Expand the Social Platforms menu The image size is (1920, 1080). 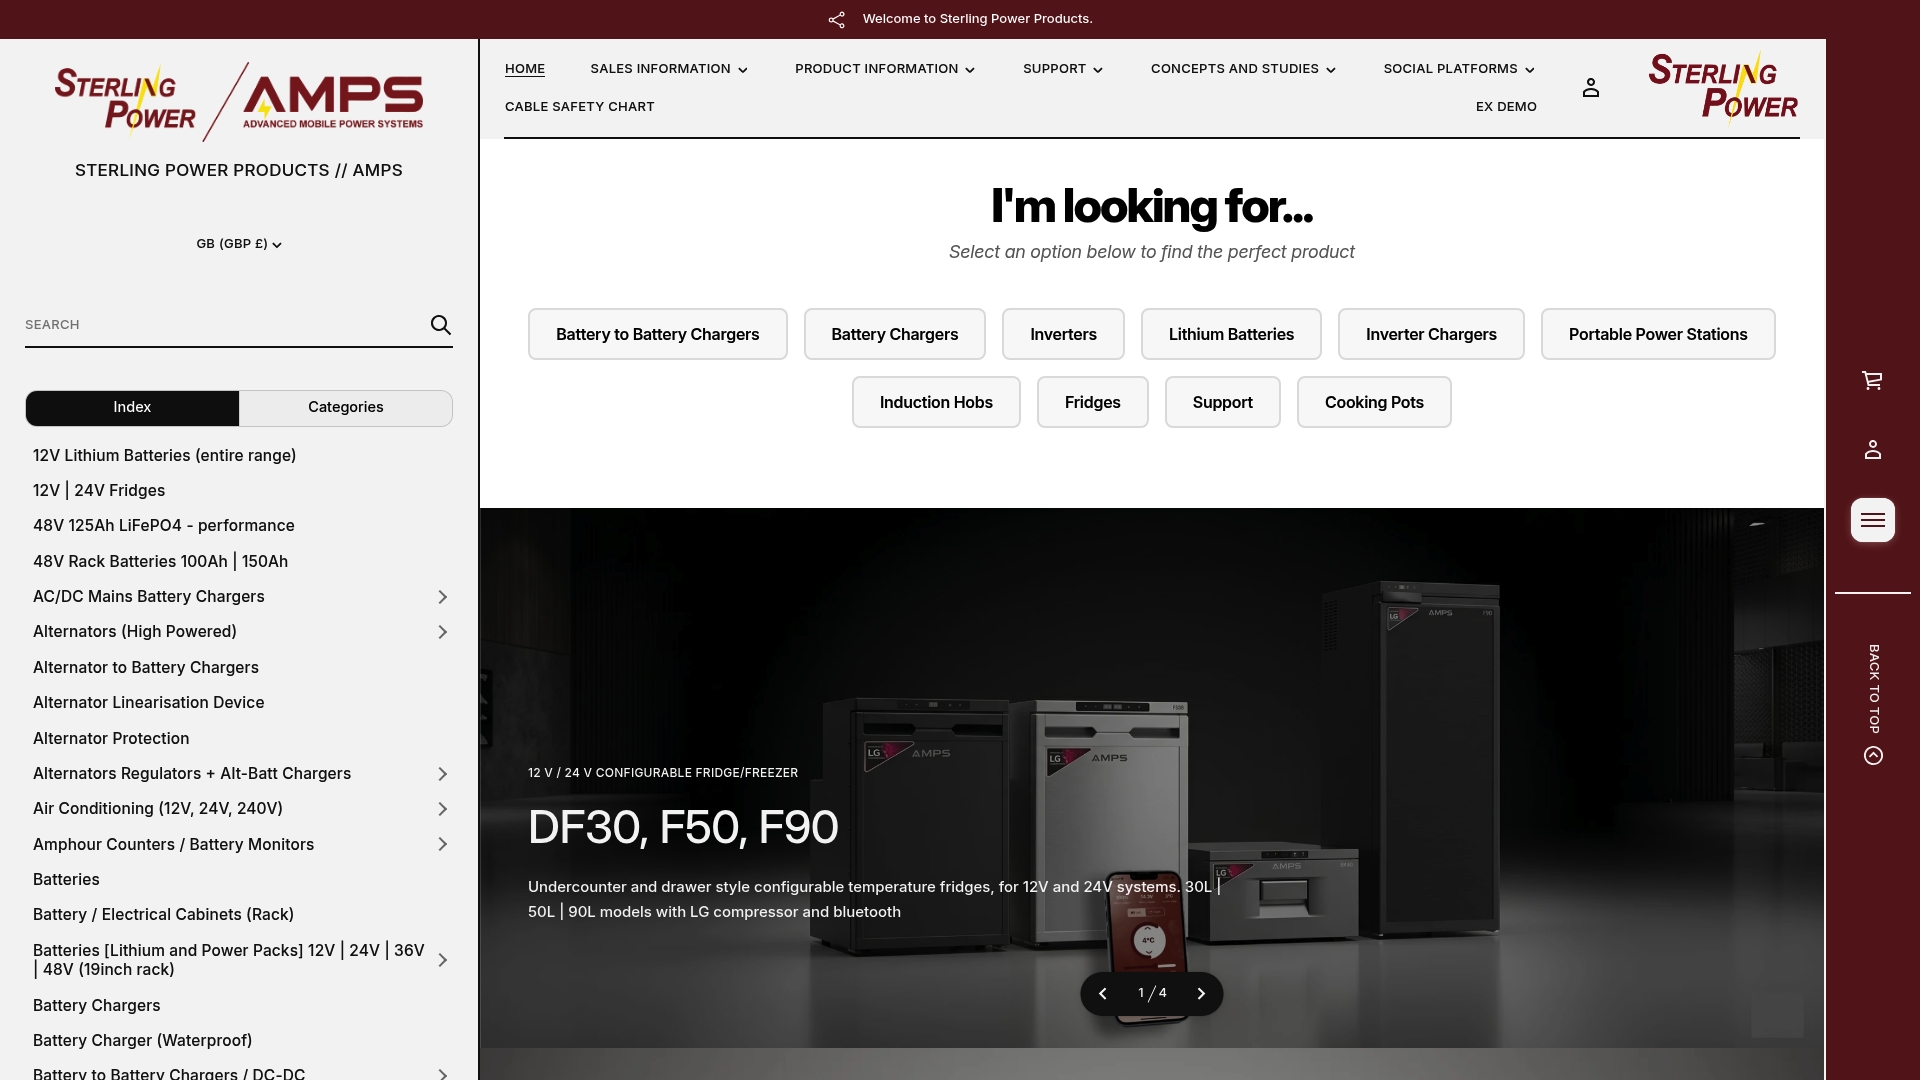[x=1459, y=69]
